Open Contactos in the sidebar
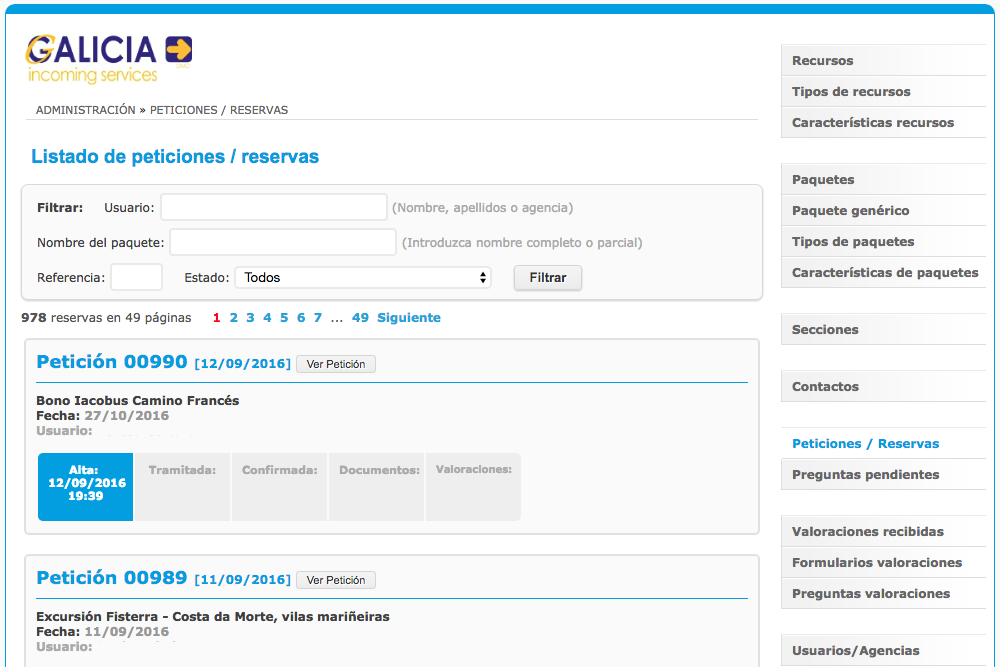This screenshot has width=1000, height=667. (883, 386)
